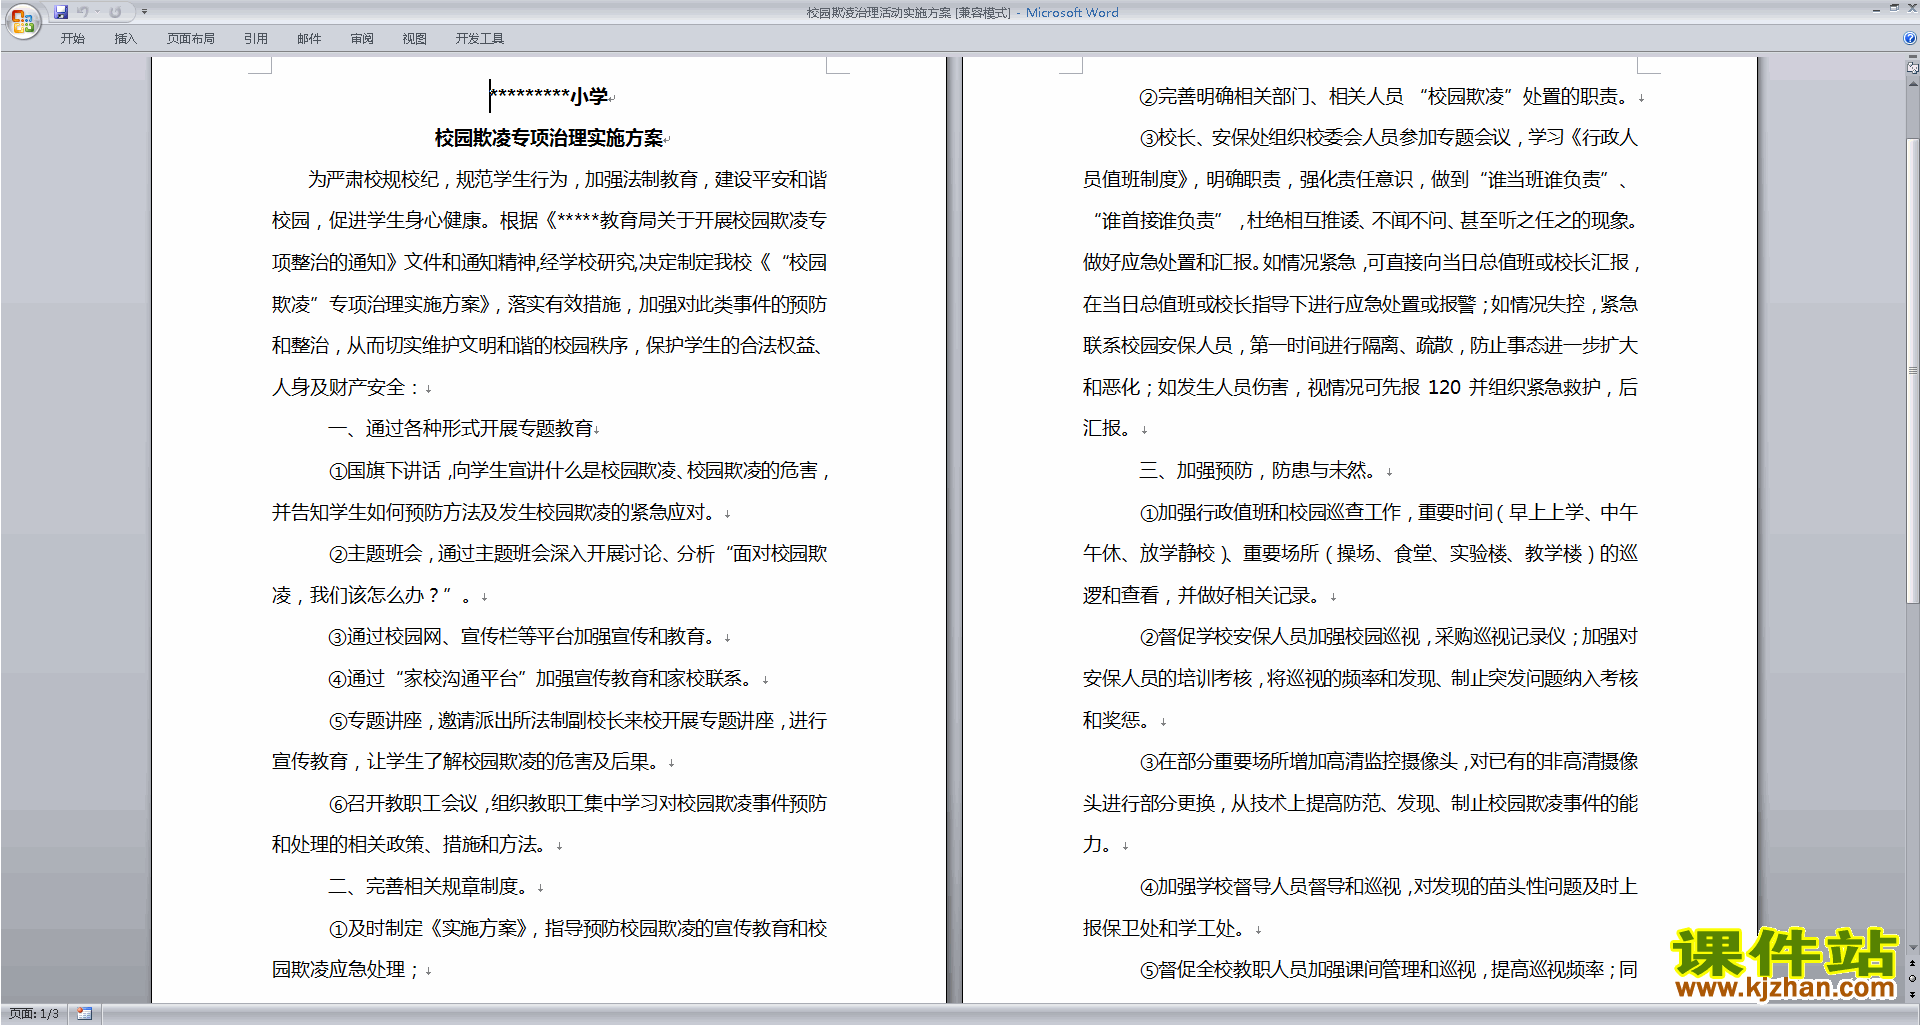1920x1025 pixels.
Task: Click the vertical scrollbar down arrow
Action: (1913, 948)
